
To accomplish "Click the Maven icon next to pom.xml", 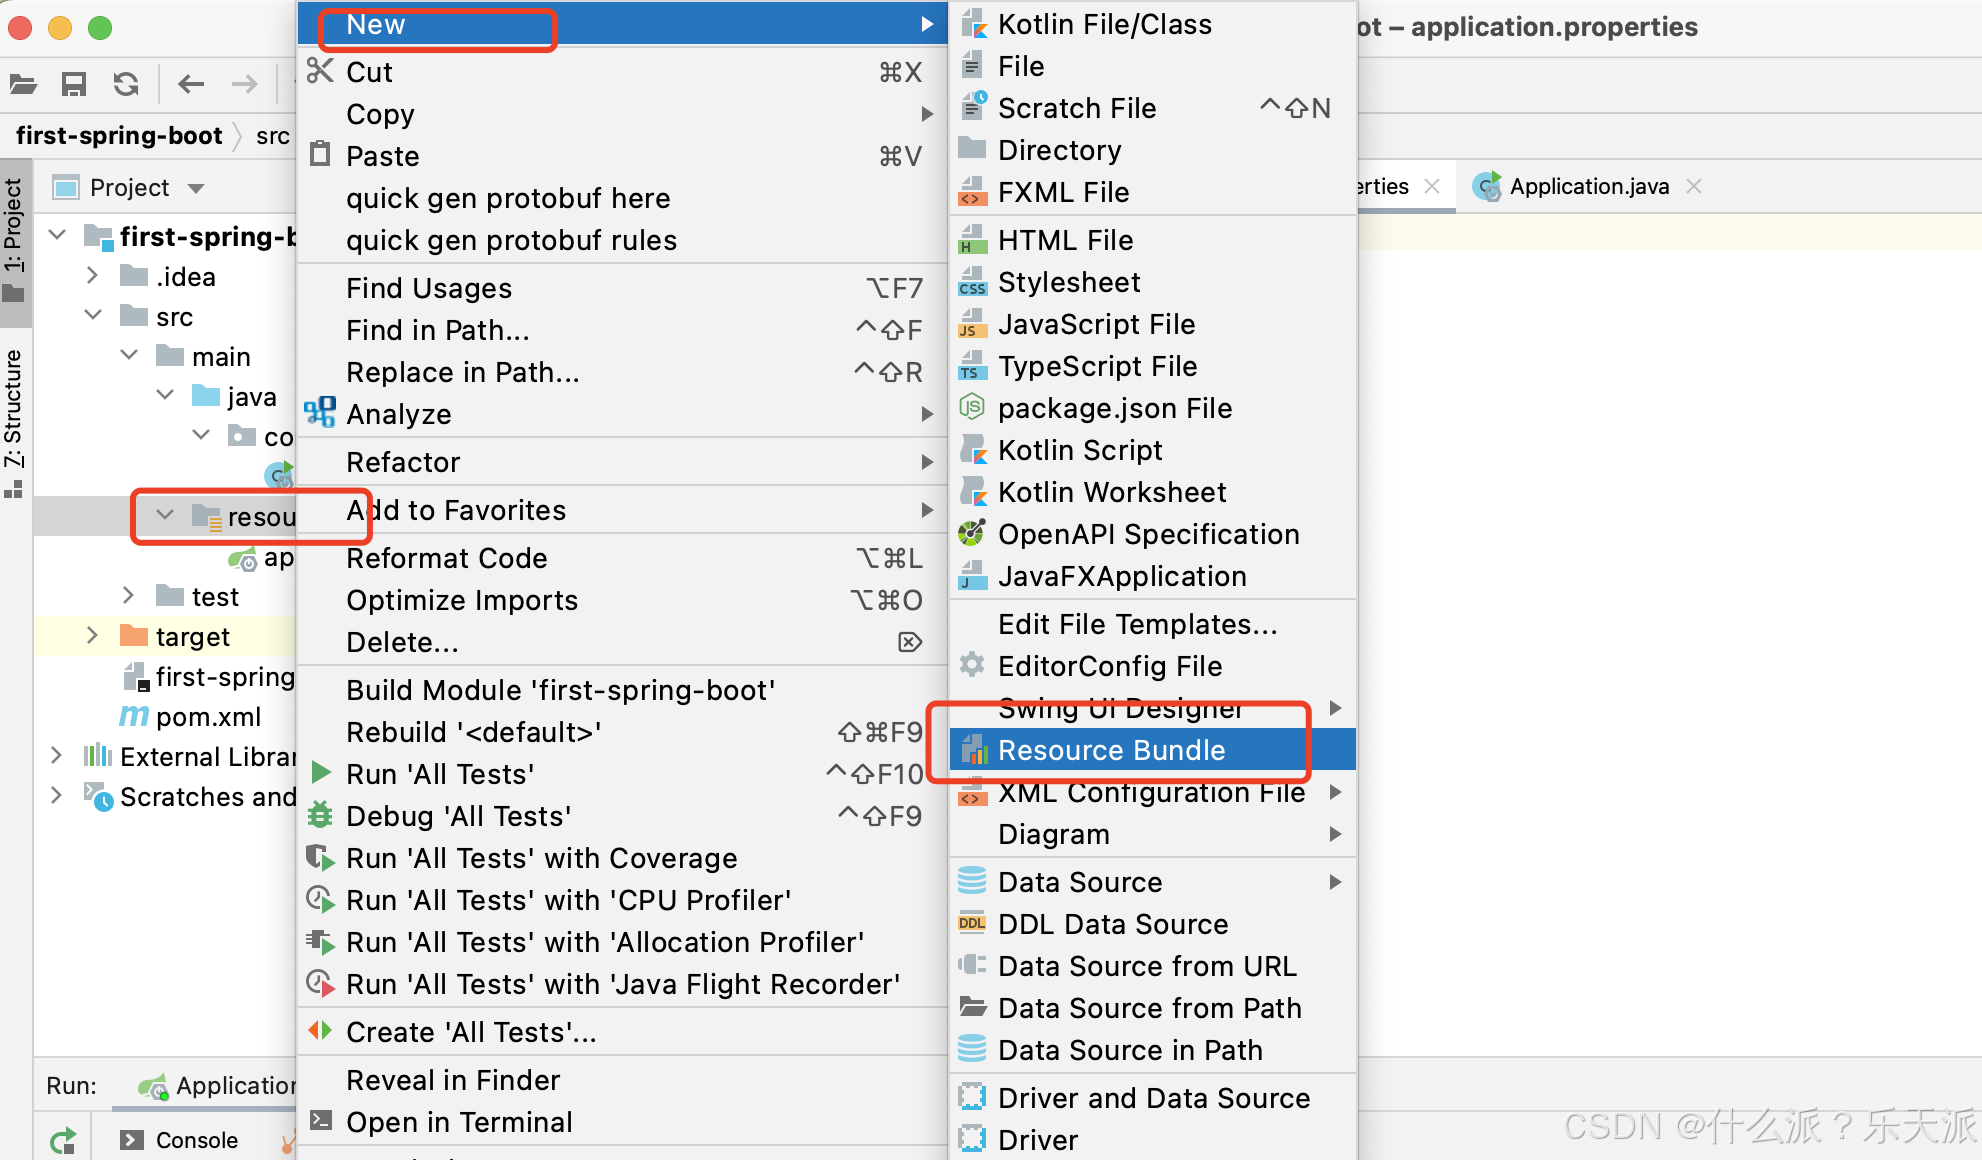I will [x=137, y=716].
